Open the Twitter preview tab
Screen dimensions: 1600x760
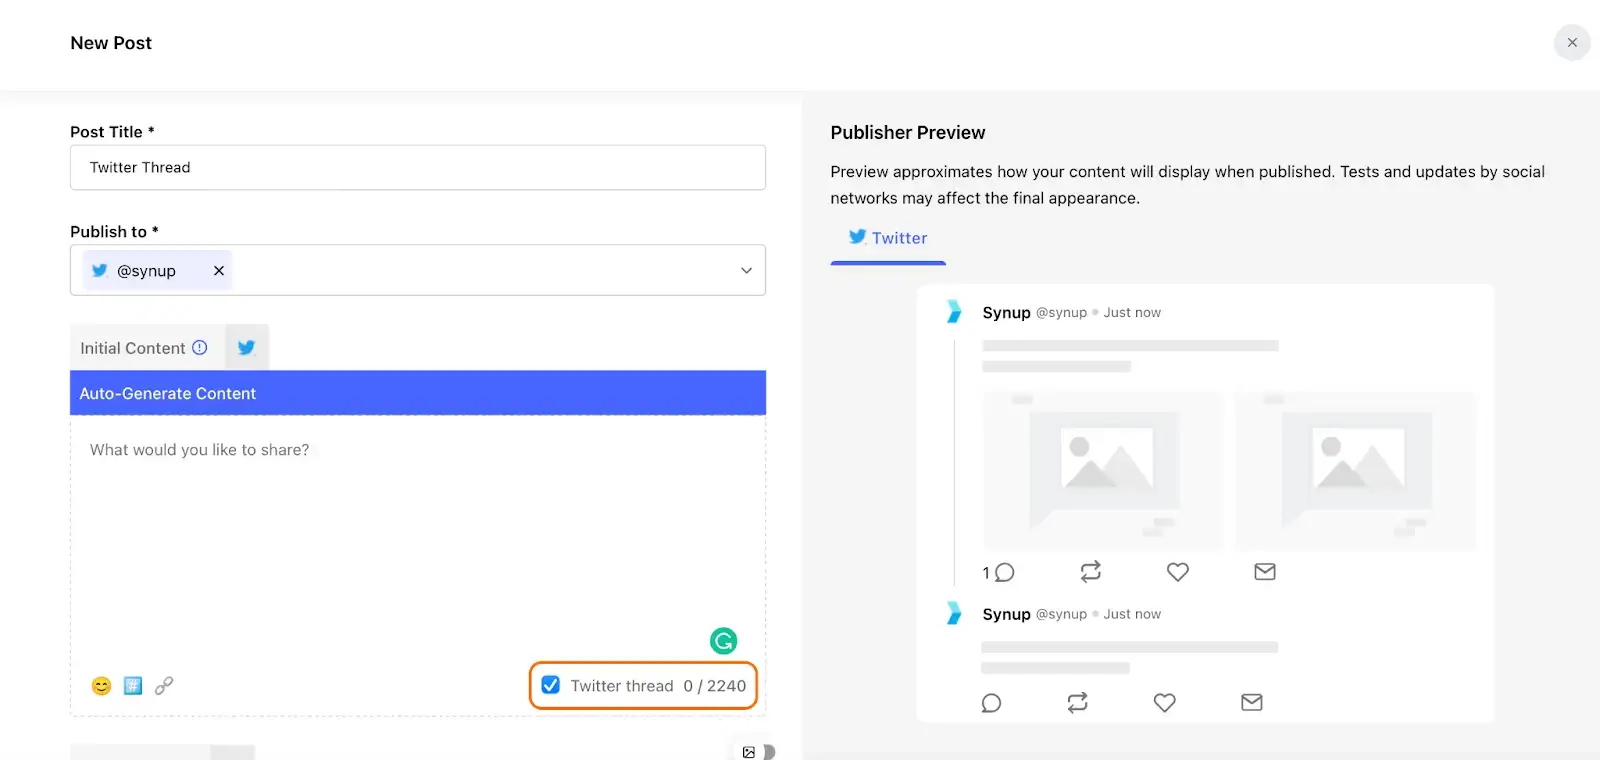pos(888,238)
